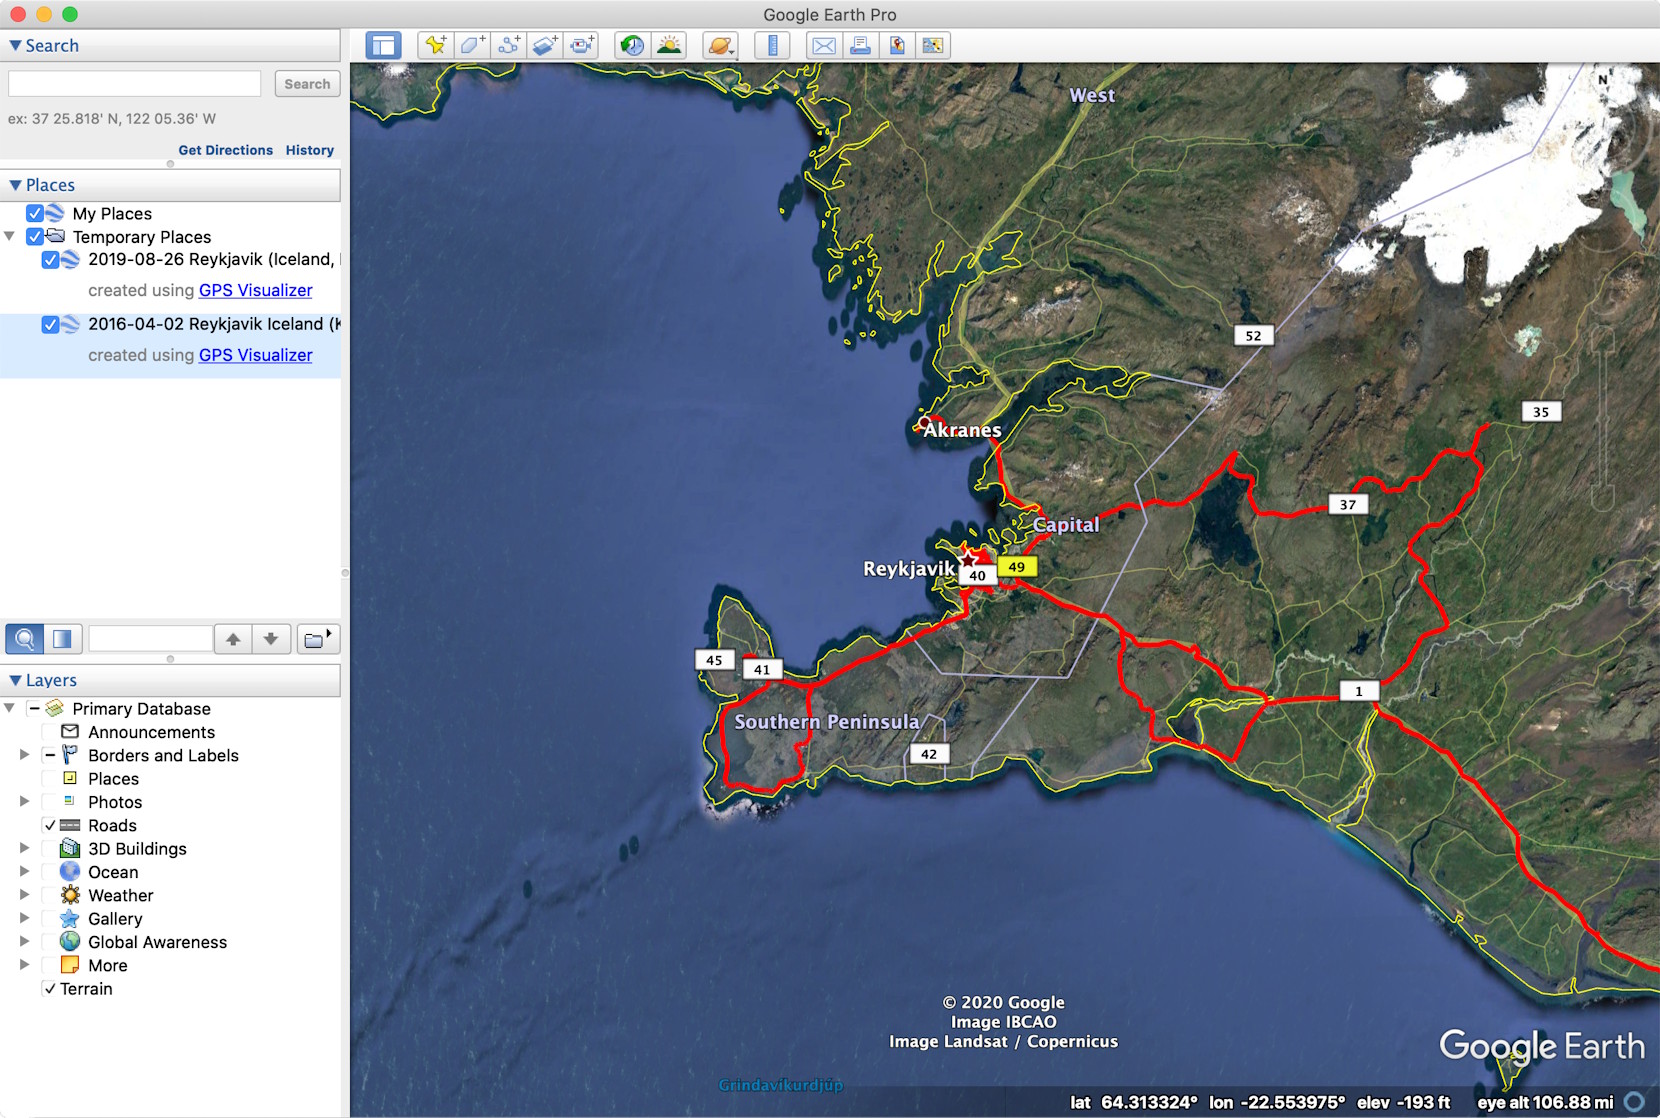
Task: Click the Search button
Action: coord(307,84)
